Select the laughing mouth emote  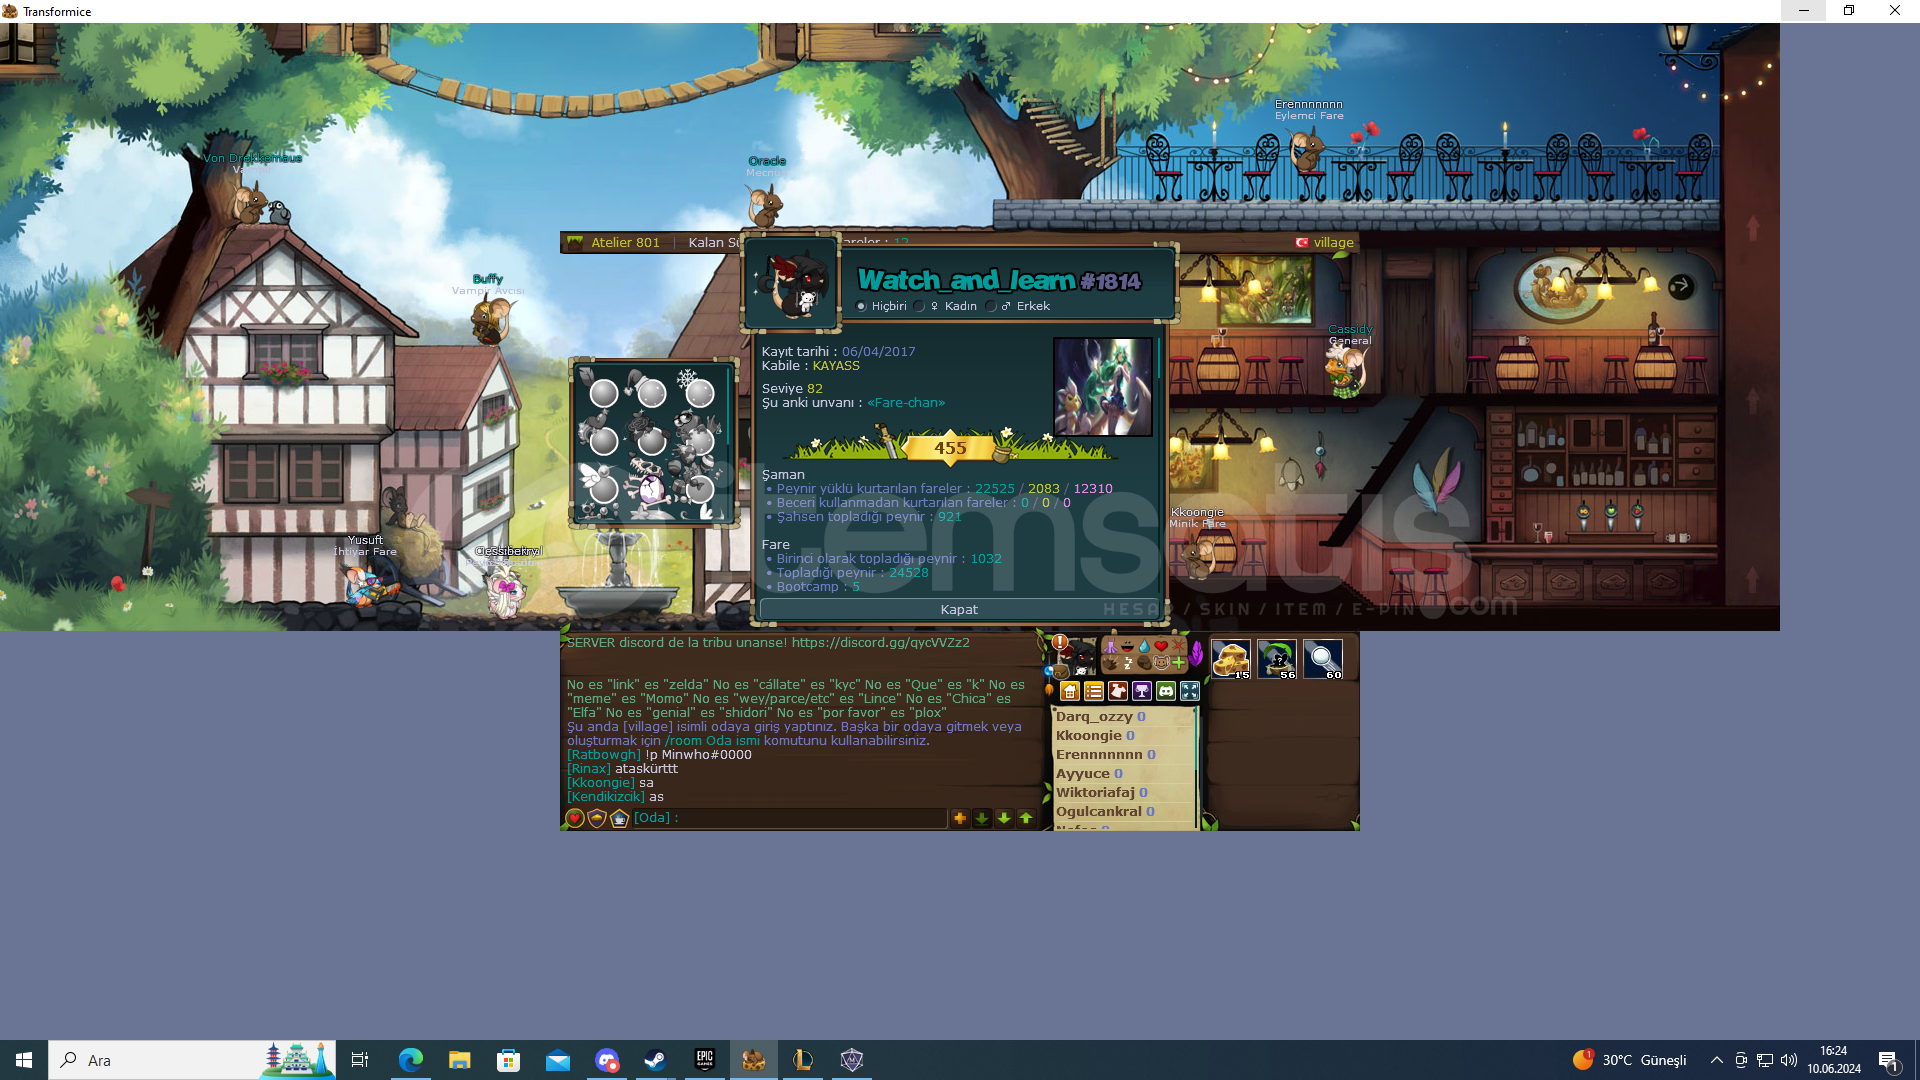tap(1127, 646)
